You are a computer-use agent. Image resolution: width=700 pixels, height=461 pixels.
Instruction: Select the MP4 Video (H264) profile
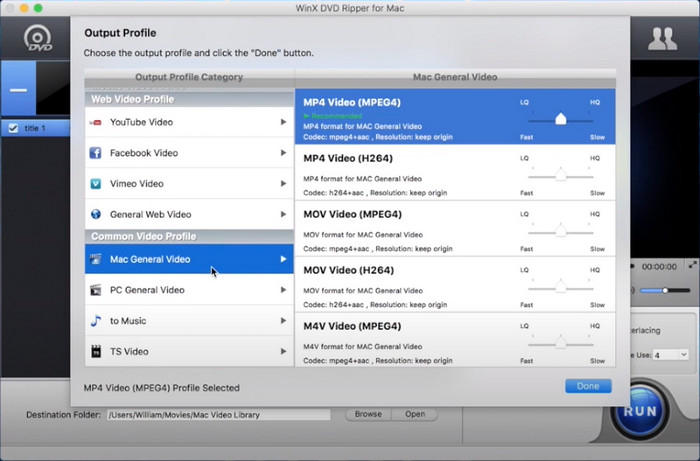[x=455, y=173]
